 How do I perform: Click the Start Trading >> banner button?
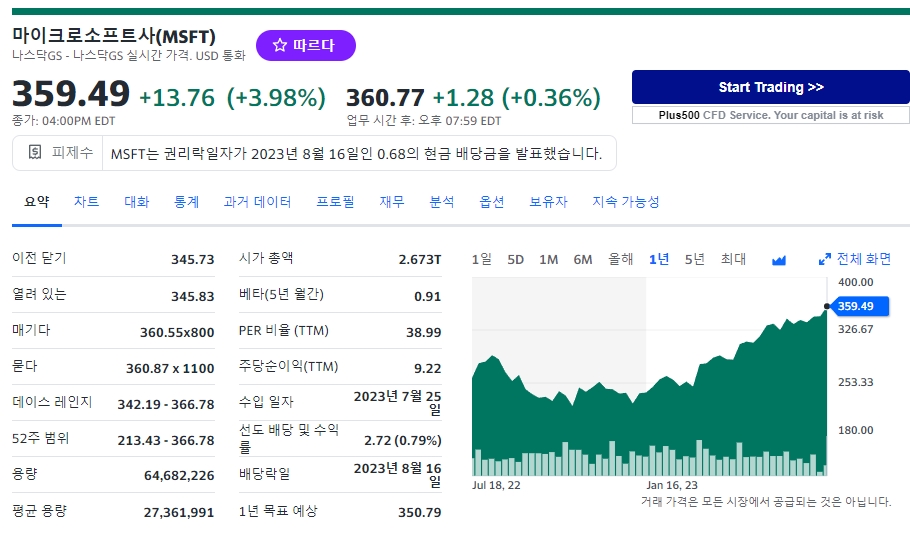click(771, 87)
